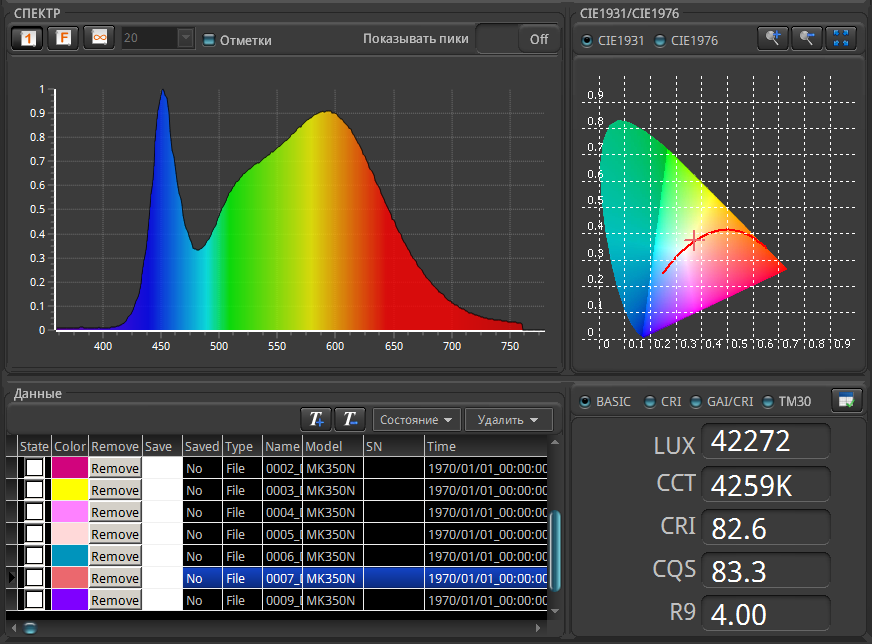This screenshot has width=872, height=644.
Task: Open the Состояние dropdown
Action: pos(416,420)
